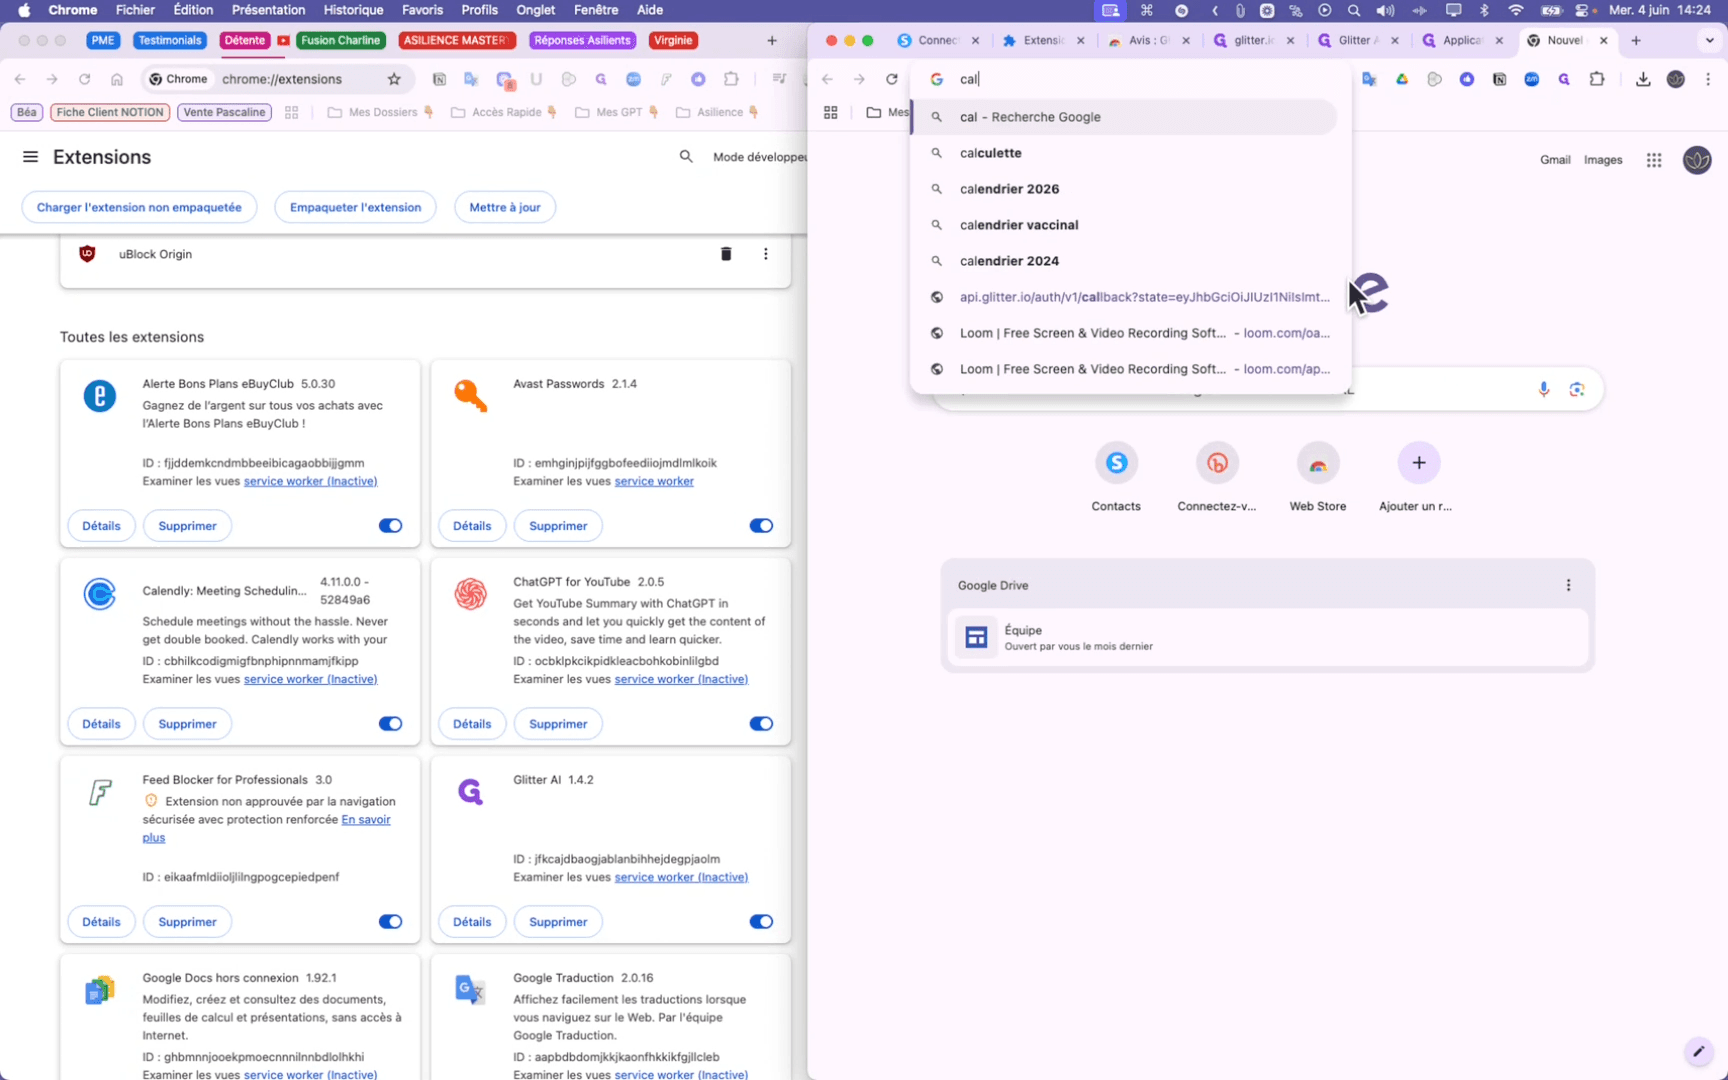Open Mes GPT bookmarks folder
Viewport: 1728px width, 1080px height.
click(x=616, y=112)
